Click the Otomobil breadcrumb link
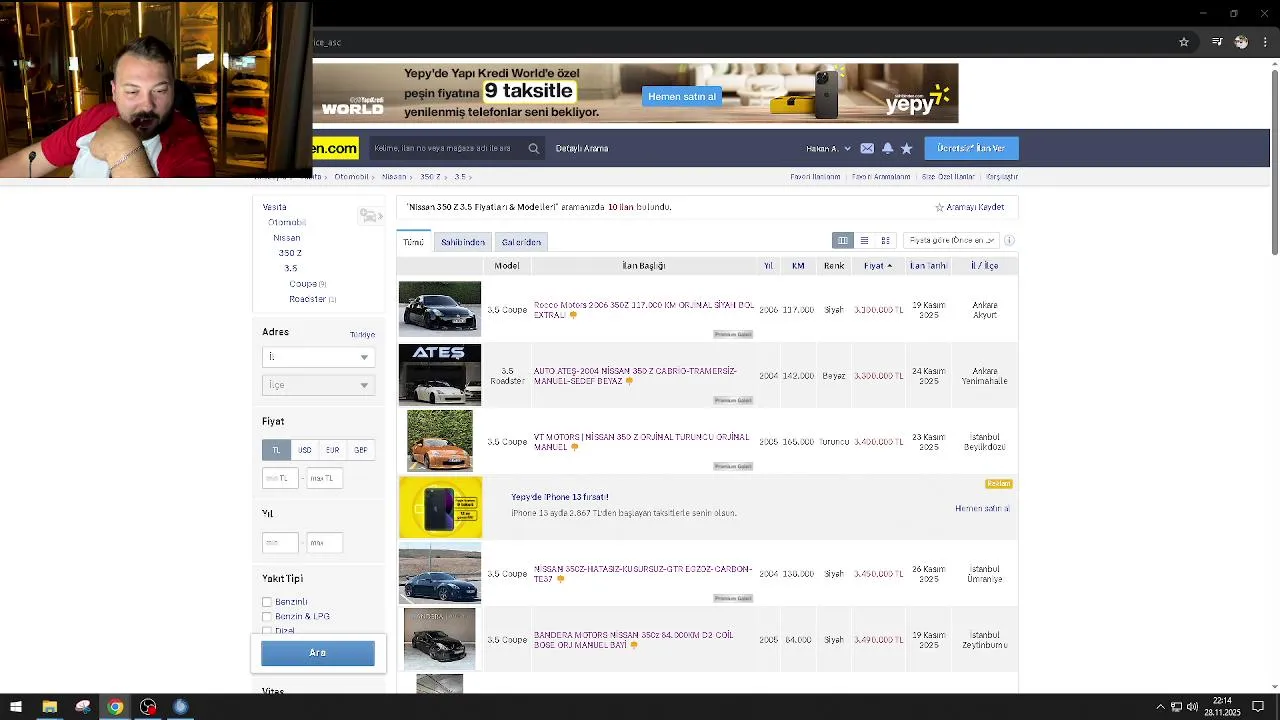 pyautogui.click(x=352, y=177)
